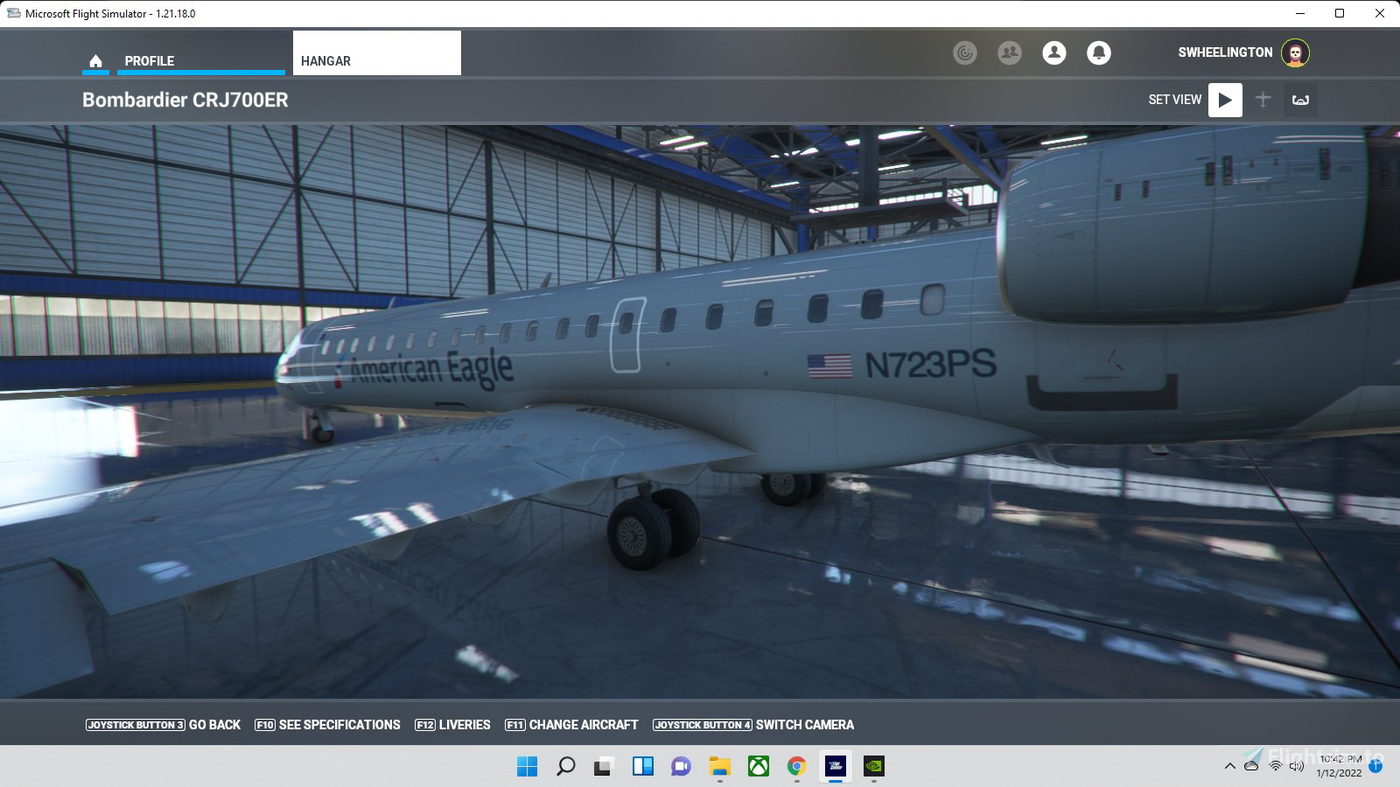Click the grayed-out spiral icon near notifications

(x=964, y=52)
